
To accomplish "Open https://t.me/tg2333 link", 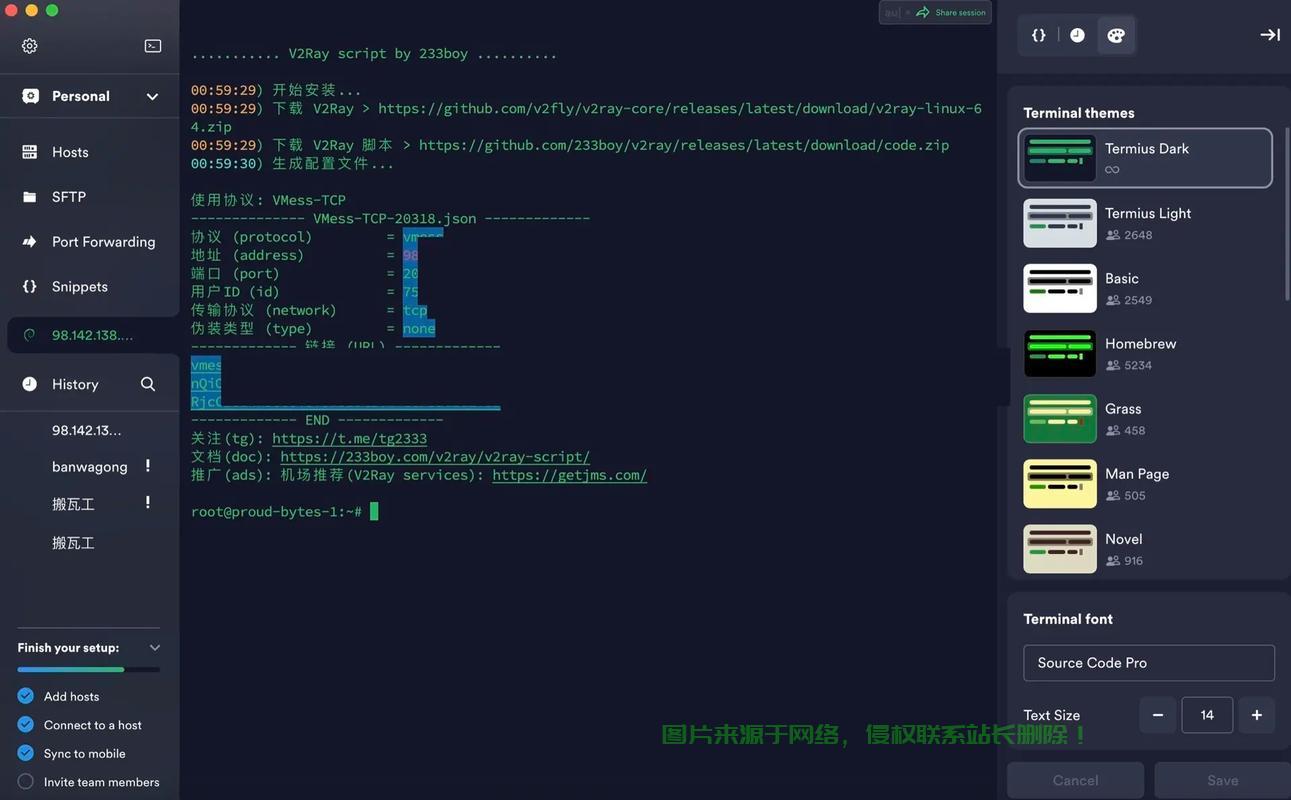I will 349,438.
